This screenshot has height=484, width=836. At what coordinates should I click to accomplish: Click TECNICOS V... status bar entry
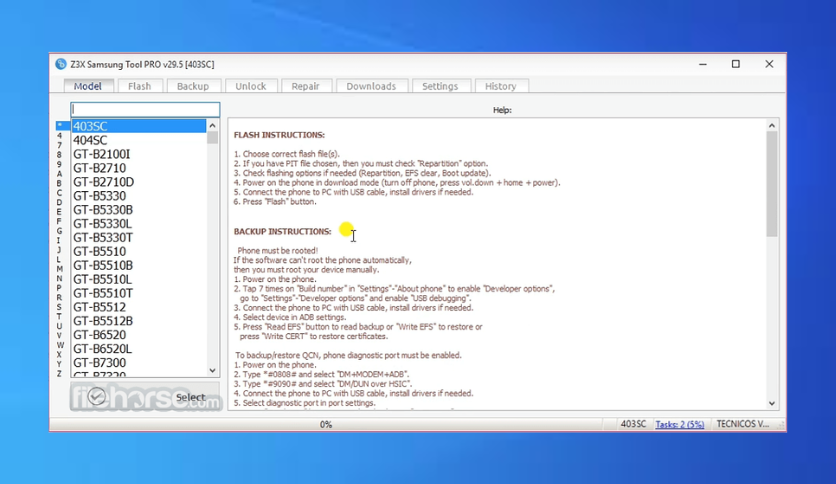tap(743, 424)
